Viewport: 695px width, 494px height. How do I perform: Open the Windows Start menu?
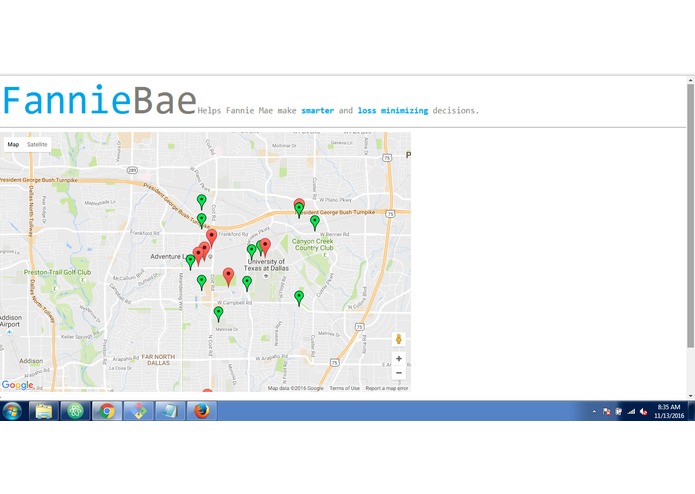click(12, 411)
